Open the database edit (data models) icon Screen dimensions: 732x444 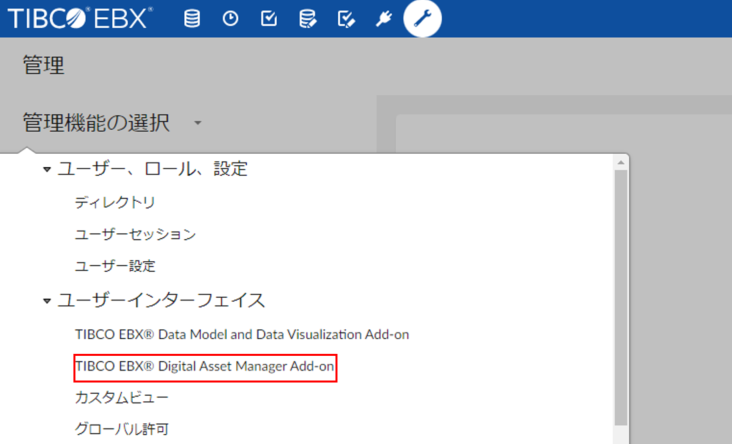tap(307, 19)
